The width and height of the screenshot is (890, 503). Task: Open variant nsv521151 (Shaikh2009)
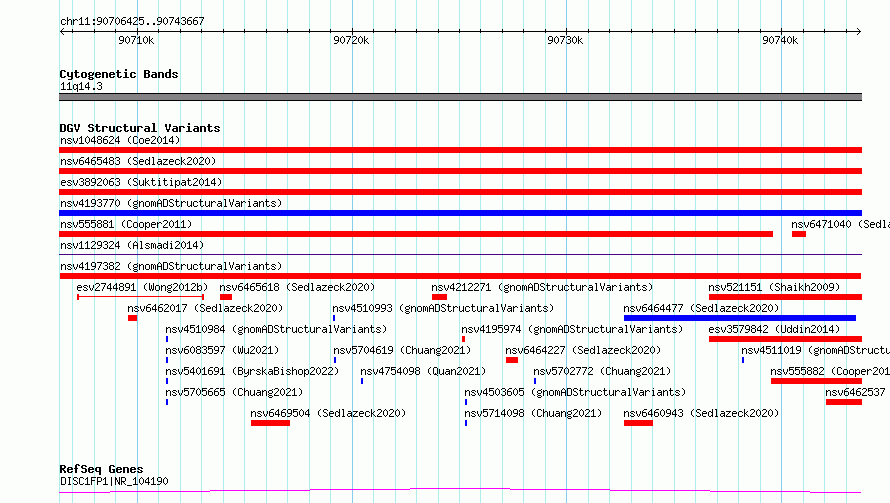click(x=774, y=287)
